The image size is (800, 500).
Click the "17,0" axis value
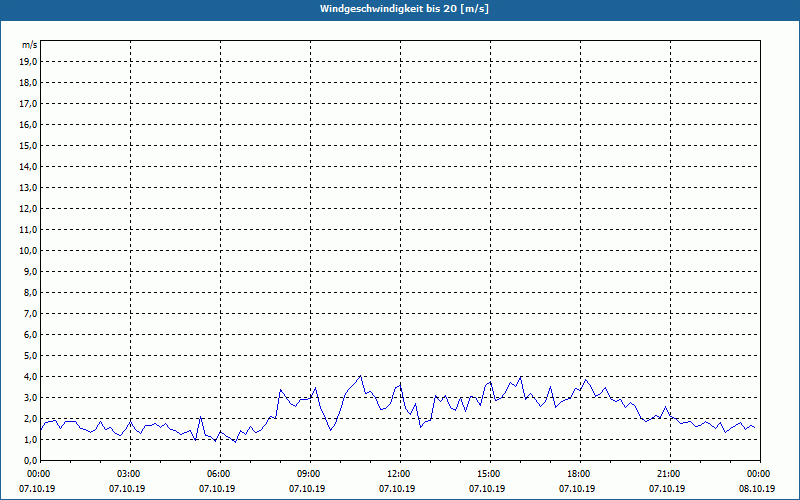pyautogui.click(x=29, y=104)
